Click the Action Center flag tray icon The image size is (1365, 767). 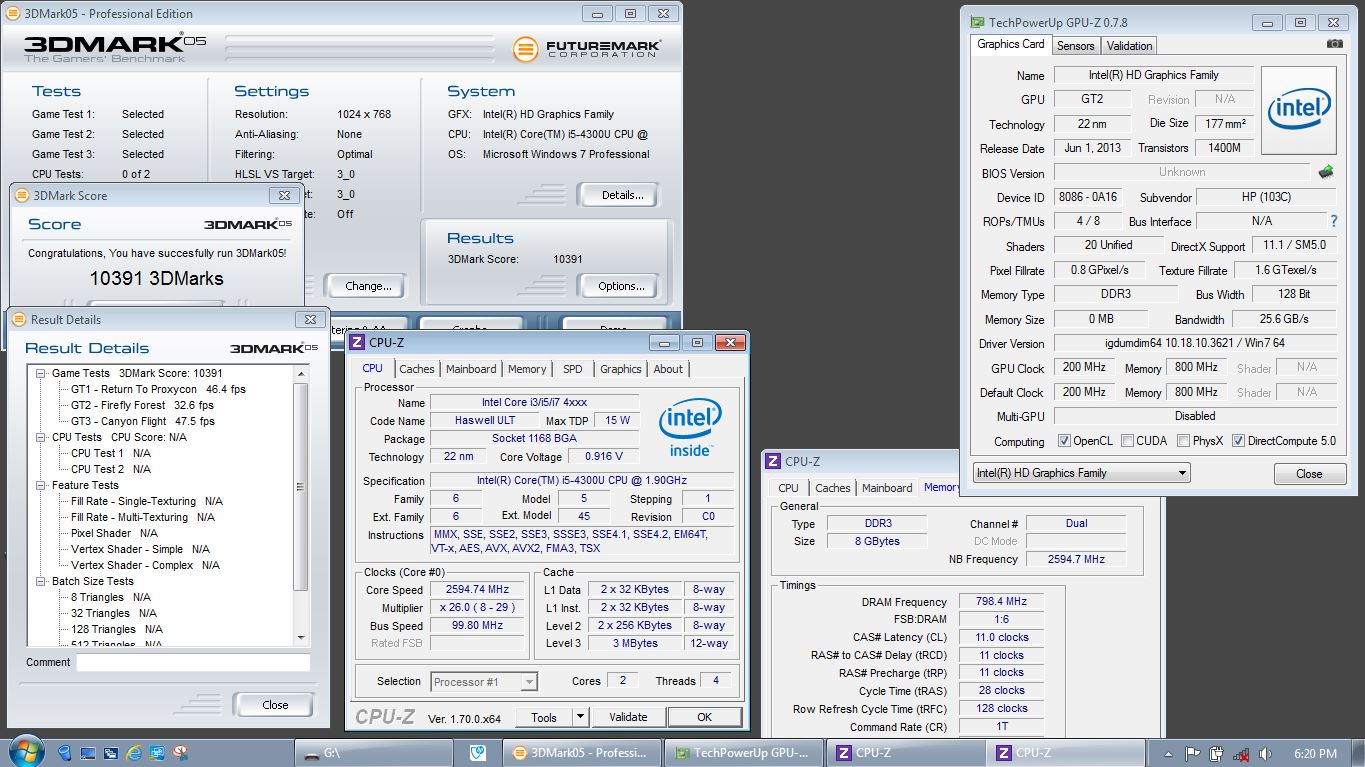click(1193, 753)
